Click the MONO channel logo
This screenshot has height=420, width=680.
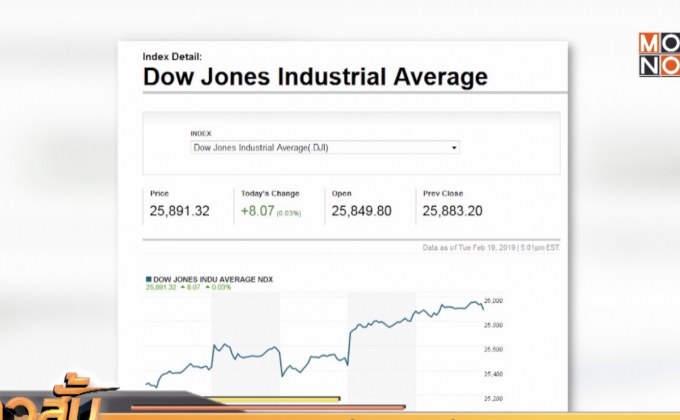659,54
